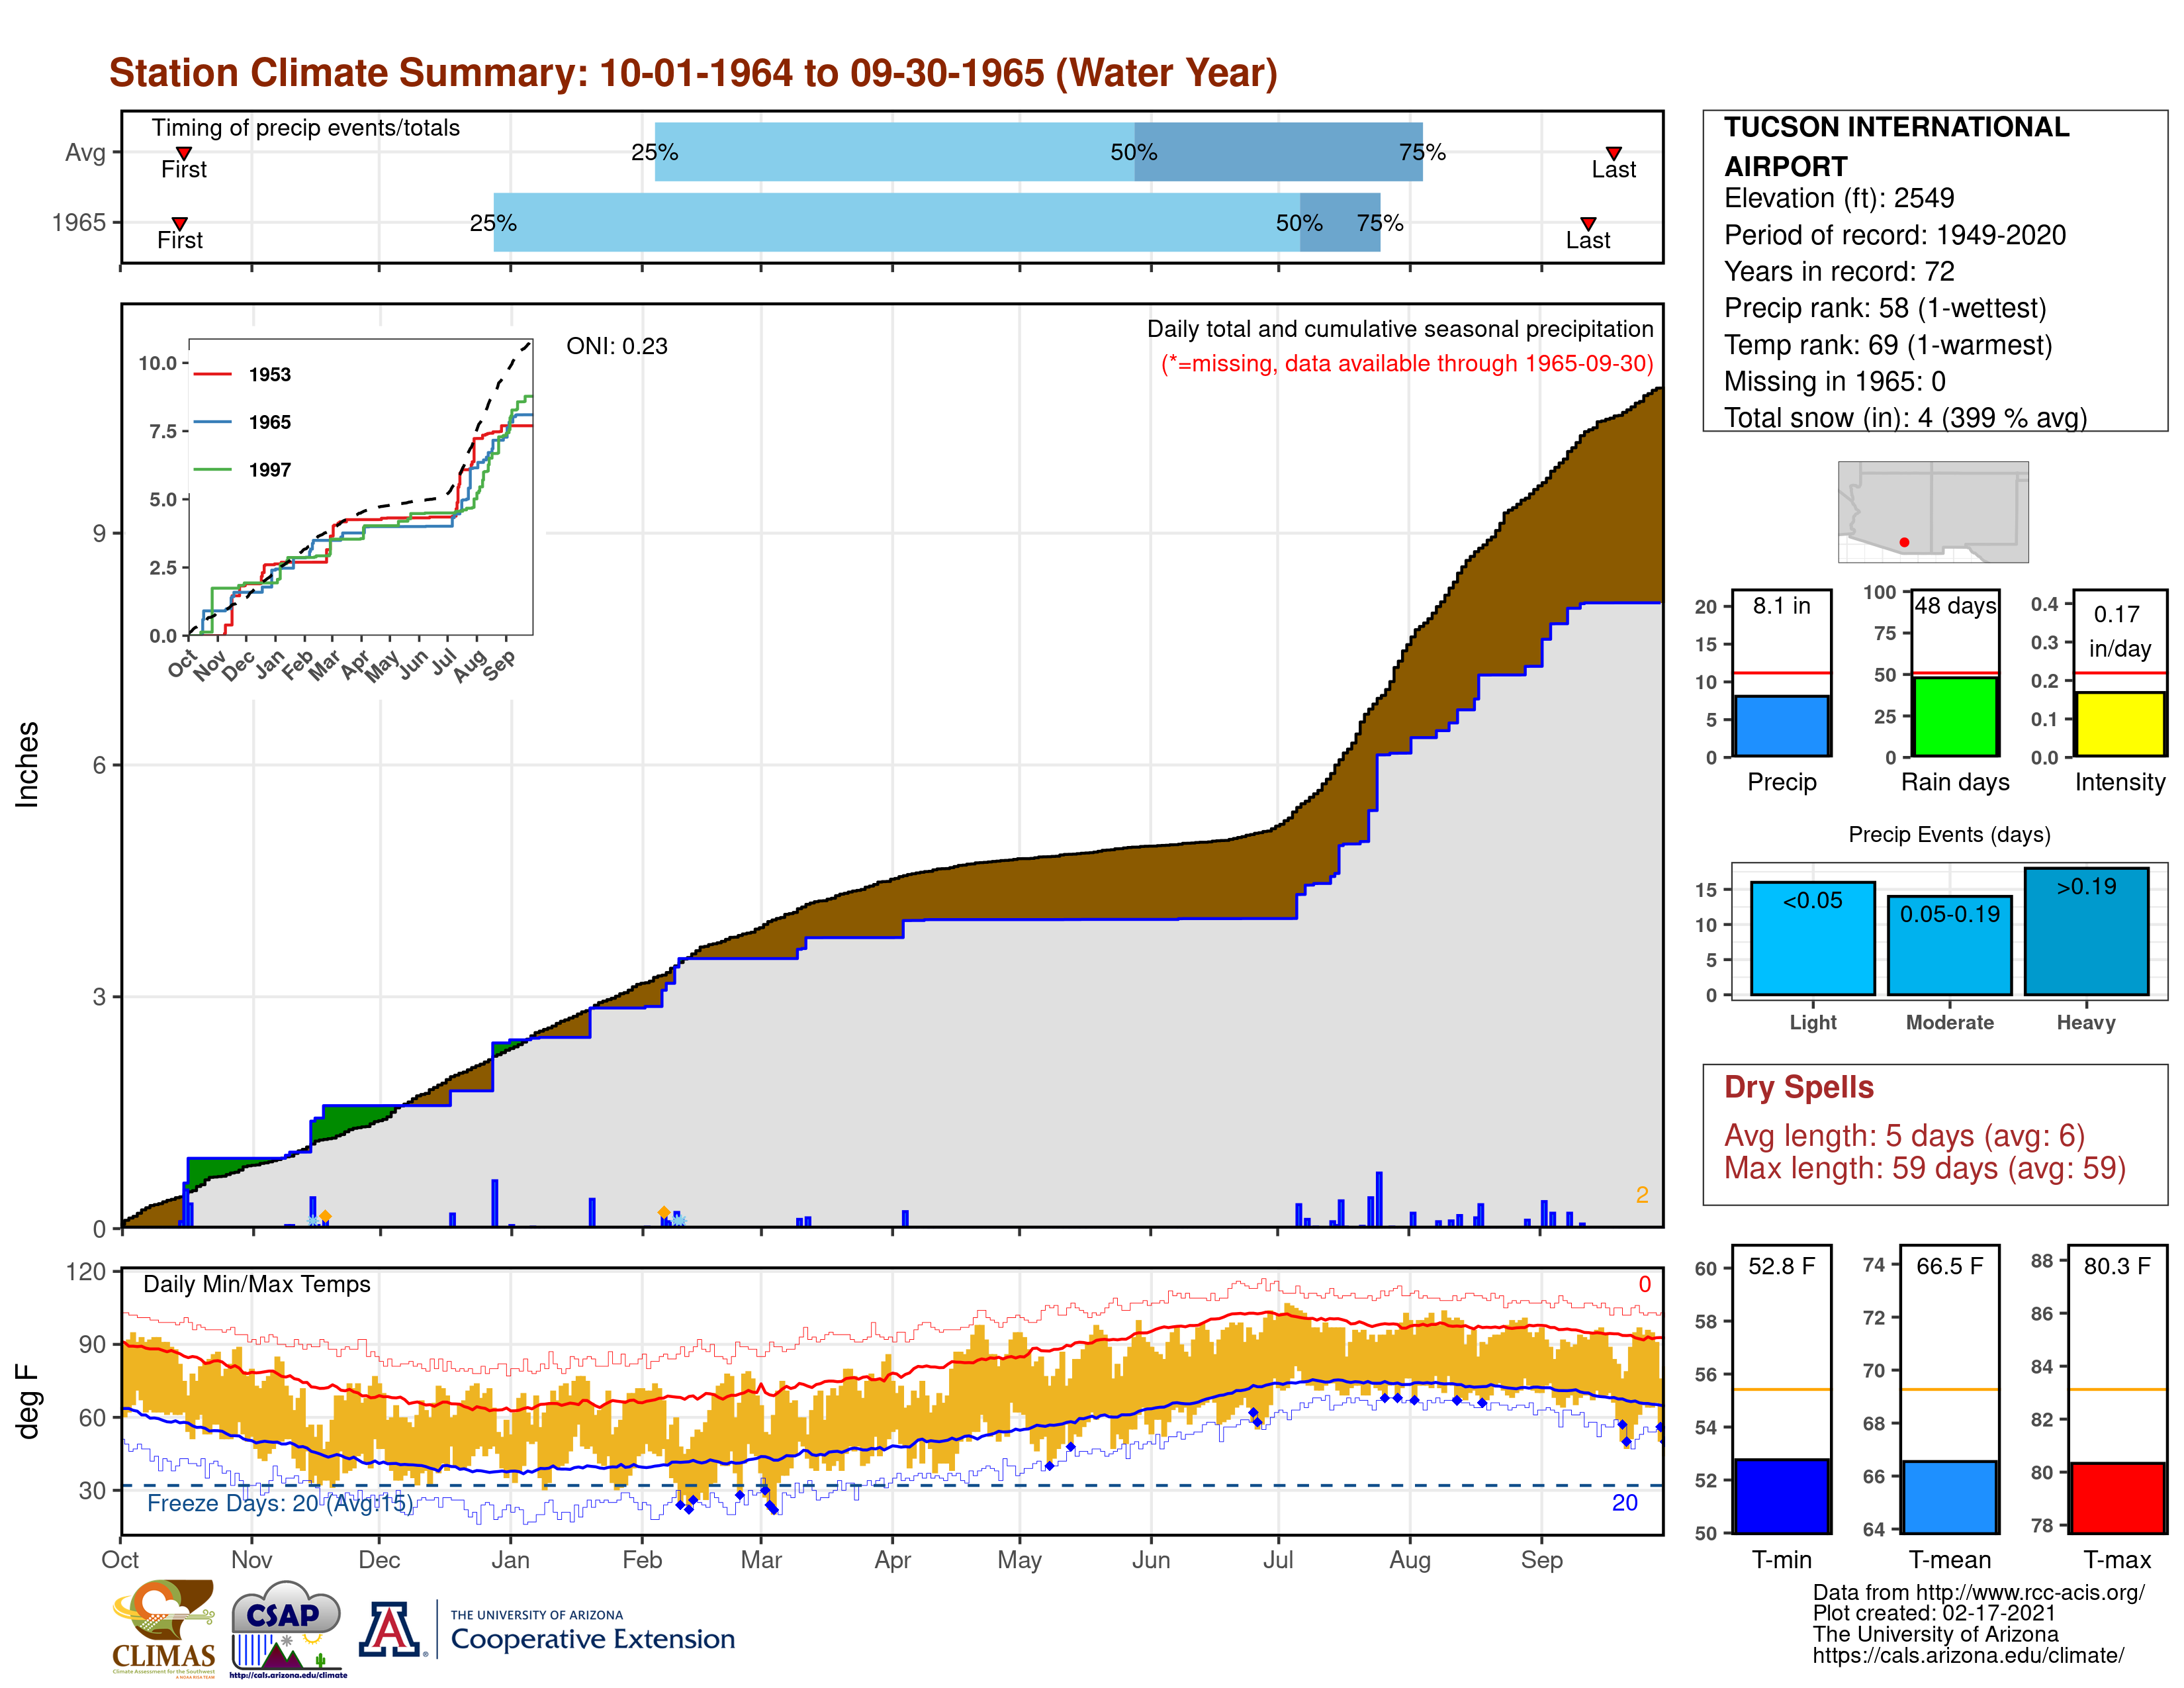Click the red First marker in Avg row
Screen dimensions: 2184x1688
coord(184,153)
